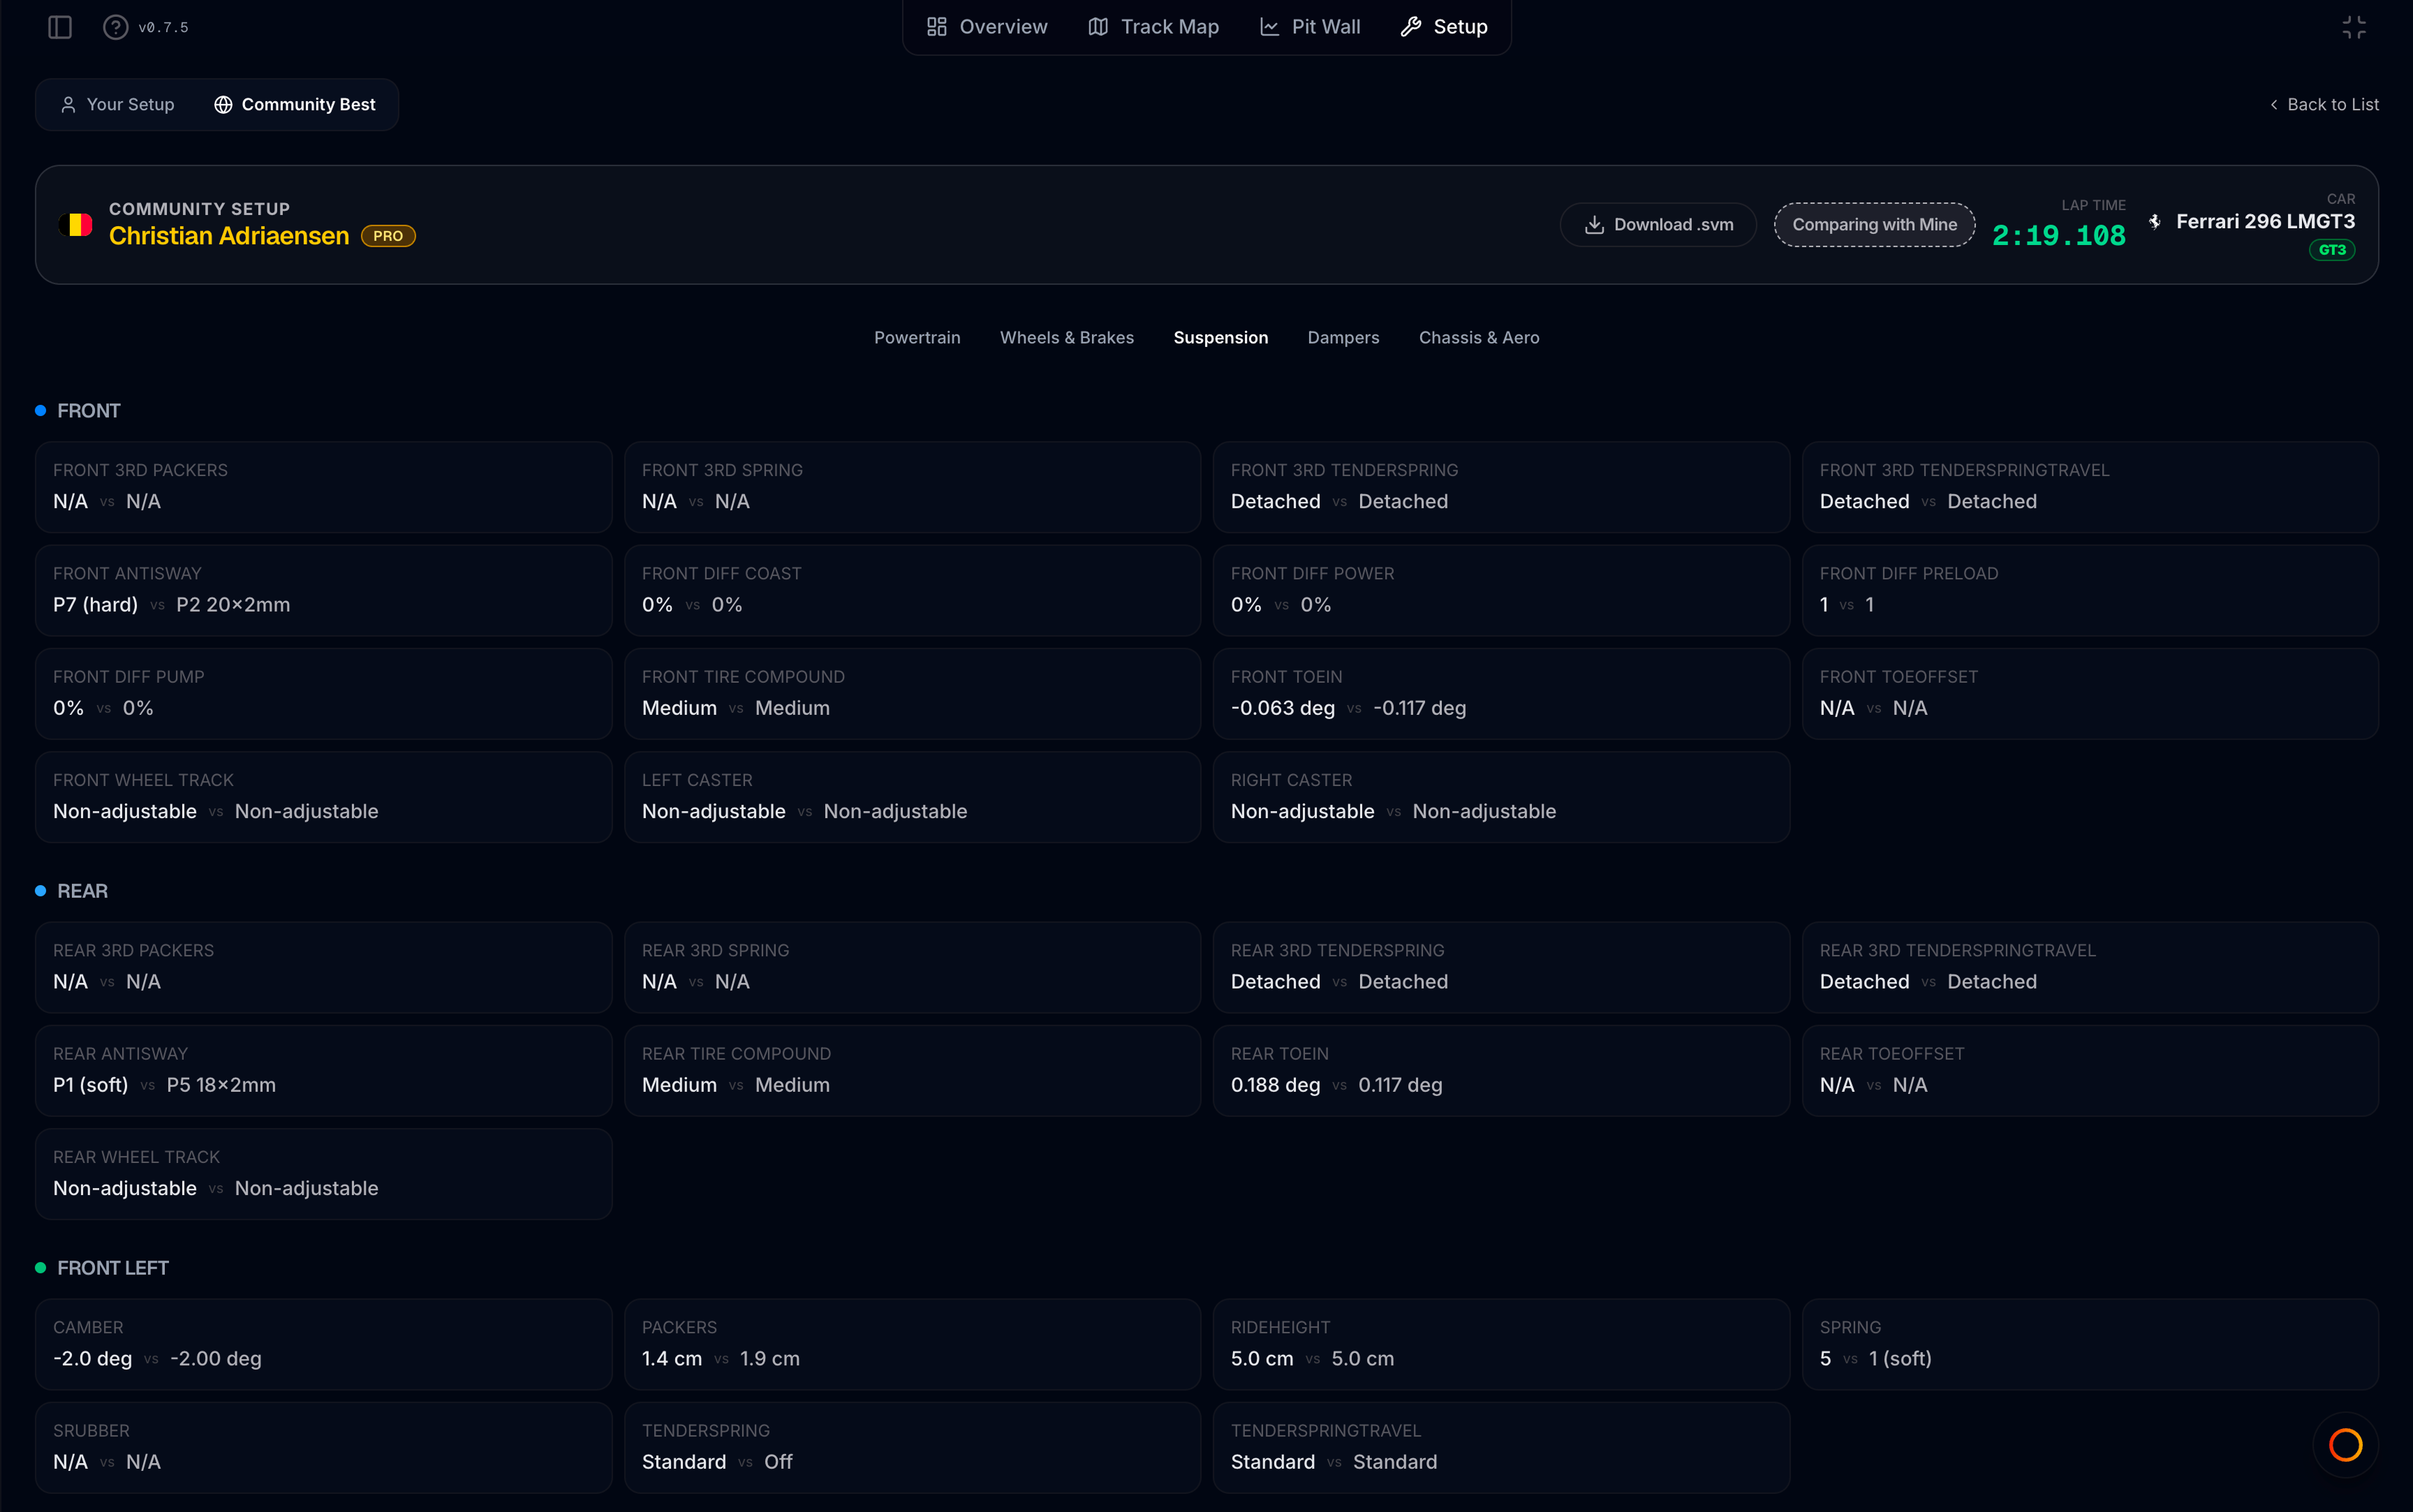
Task: Go Back to List
Action: click(x=2324, y=105)
